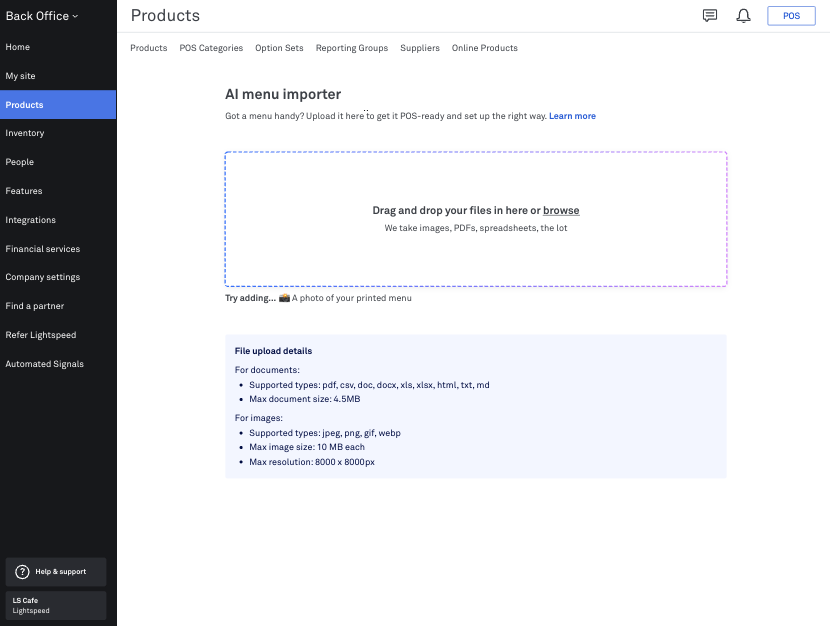
Task: Click 'We take images, PDFs, spreadsheets' text
Action: point(476,228)
